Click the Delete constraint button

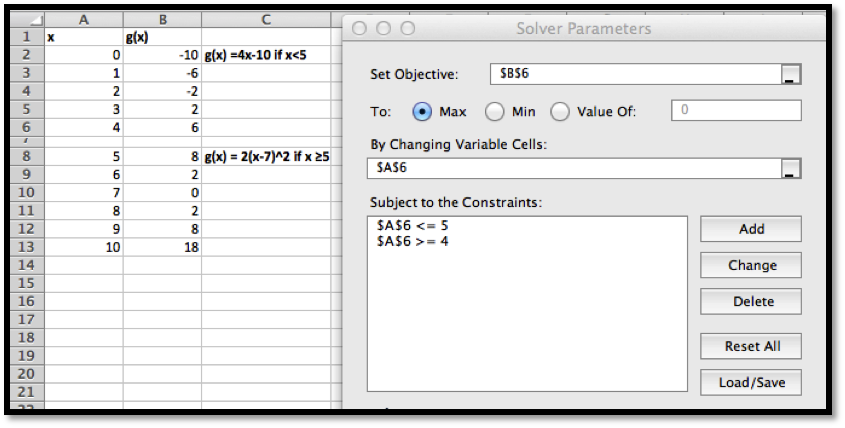tap(751, 301)
